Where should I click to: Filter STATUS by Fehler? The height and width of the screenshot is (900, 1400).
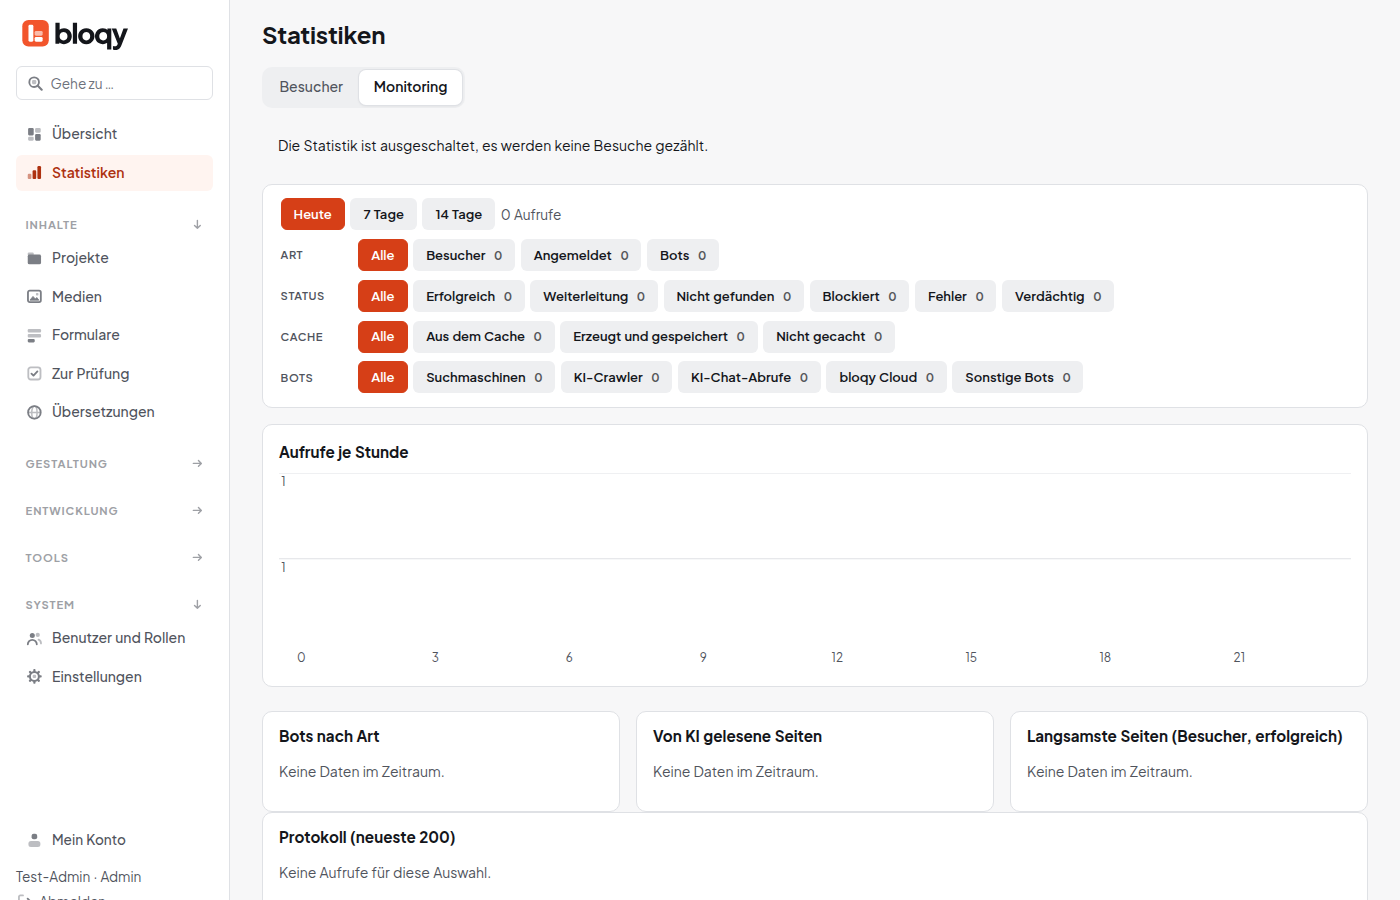(x=955, y=296)
